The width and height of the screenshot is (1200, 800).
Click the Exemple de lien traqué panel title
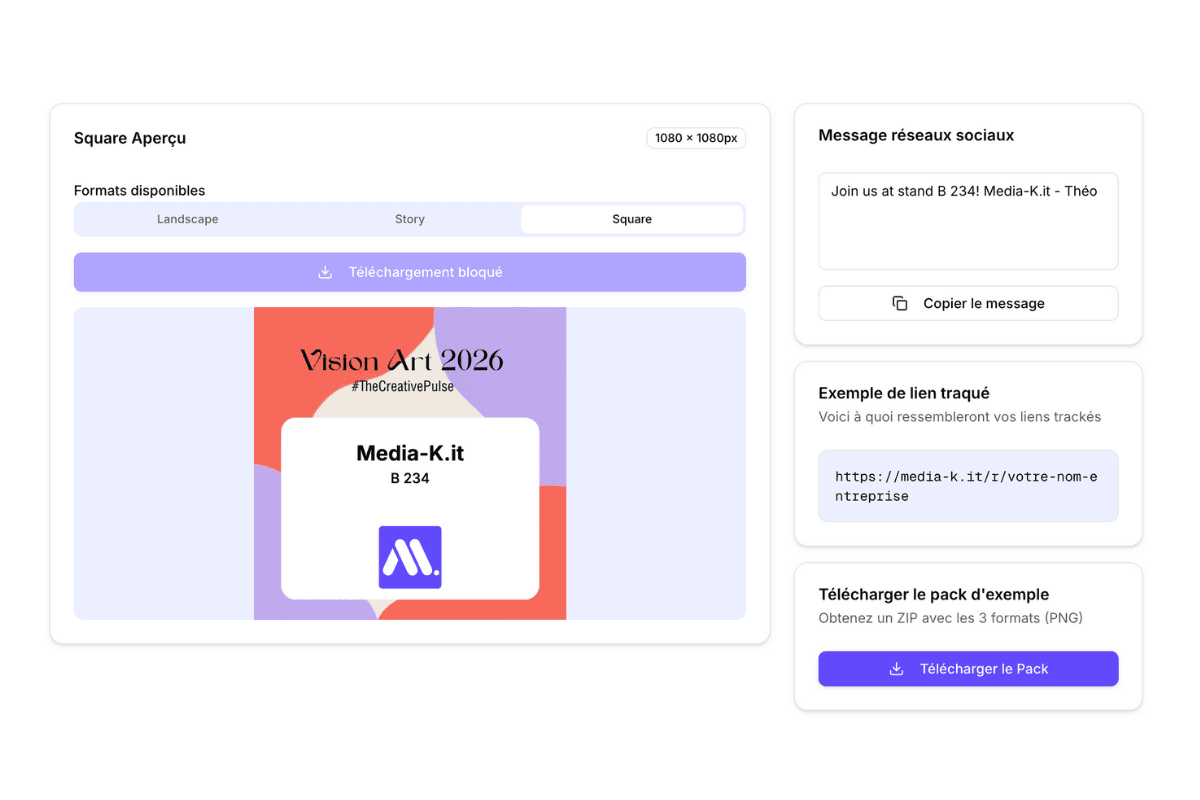(x=903, y=393)
